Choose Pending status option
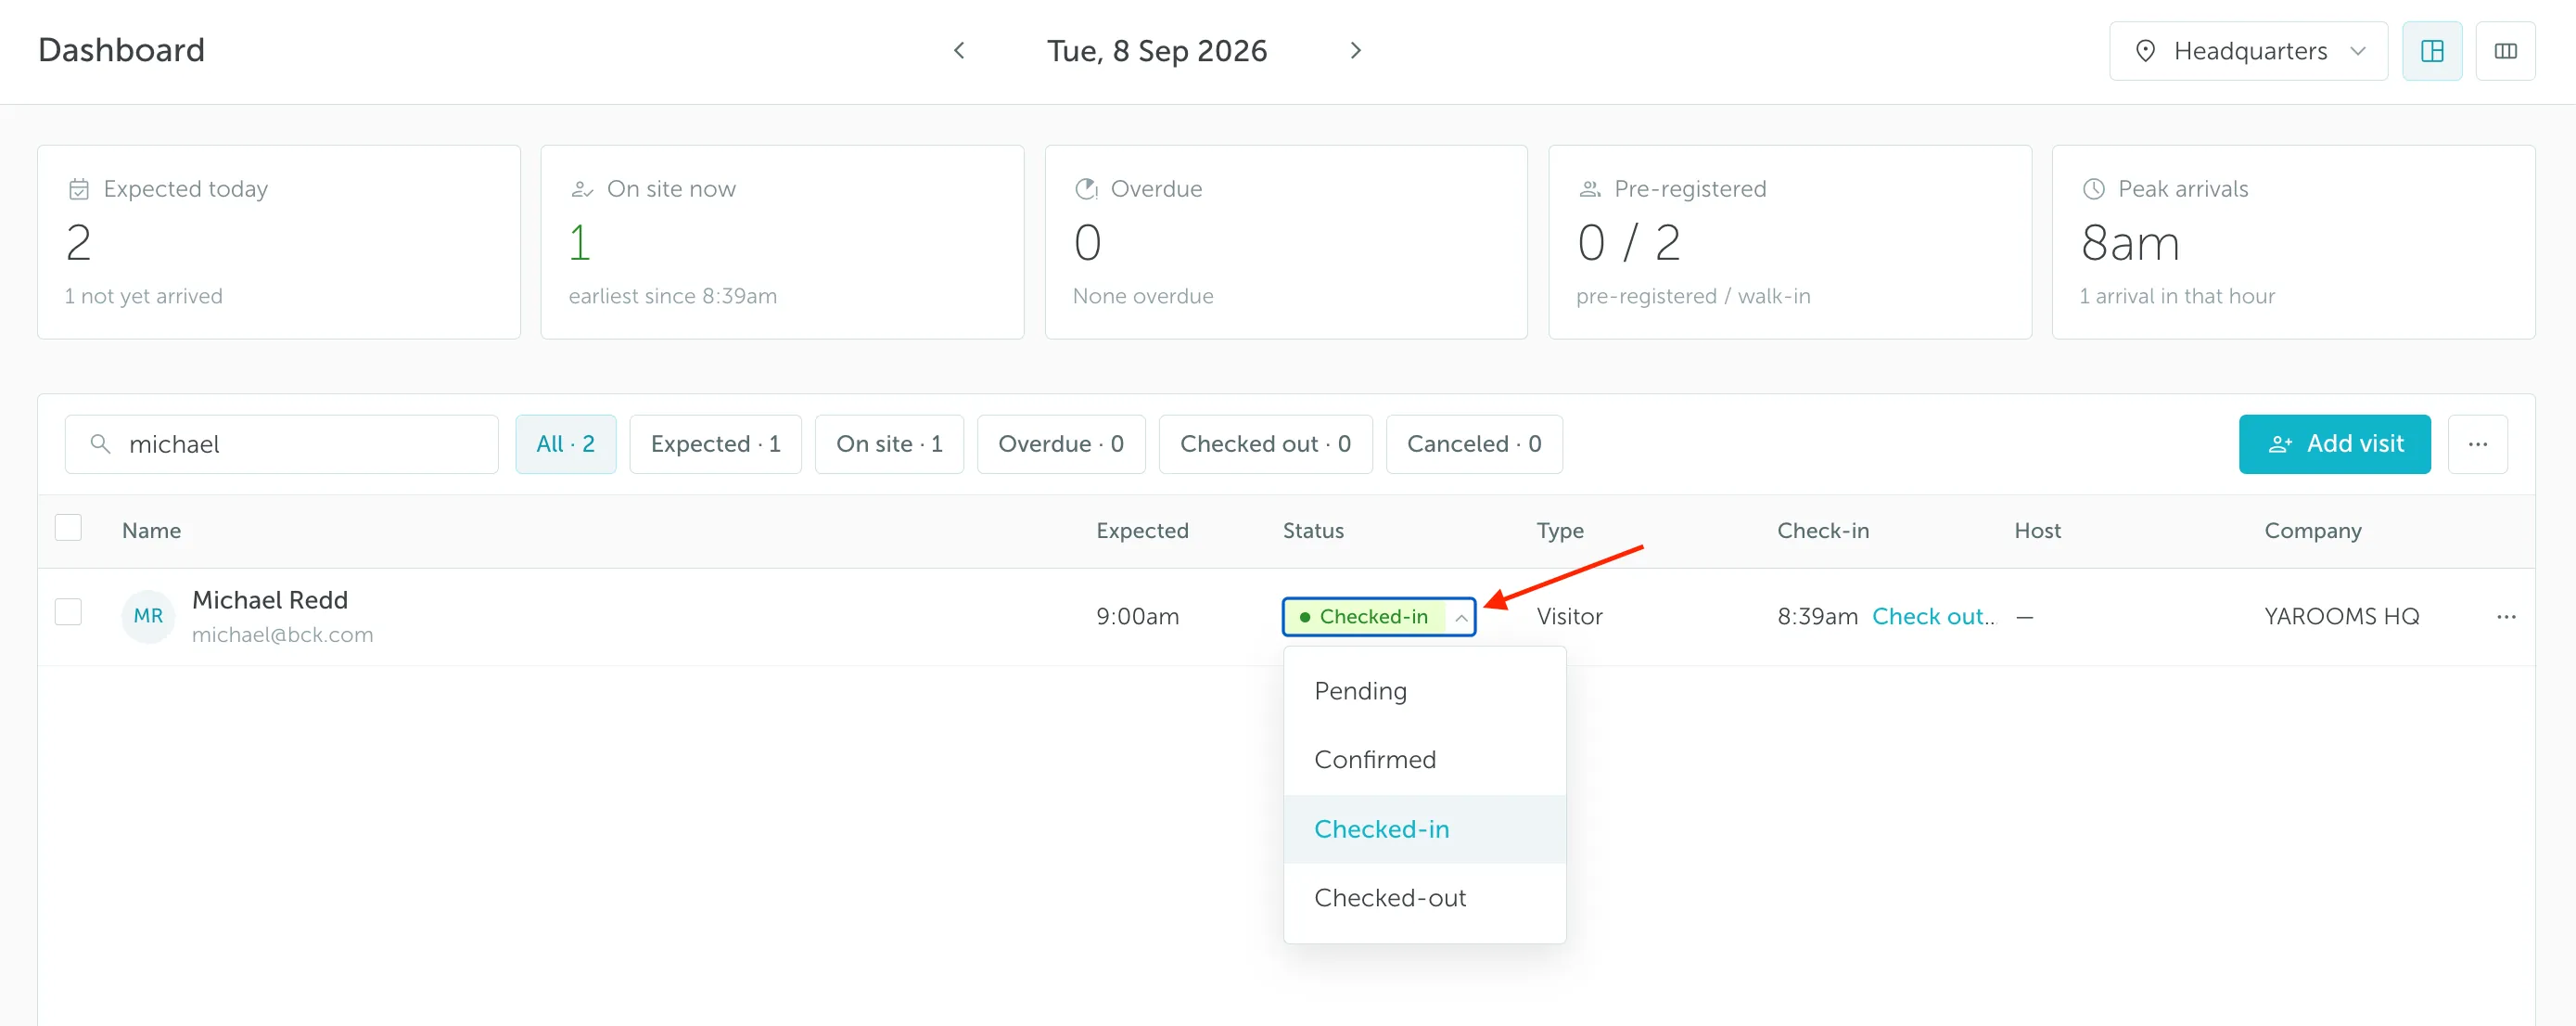Image resolution: width=2576 pixels, height=1026 pixels. click(1424, 691)
